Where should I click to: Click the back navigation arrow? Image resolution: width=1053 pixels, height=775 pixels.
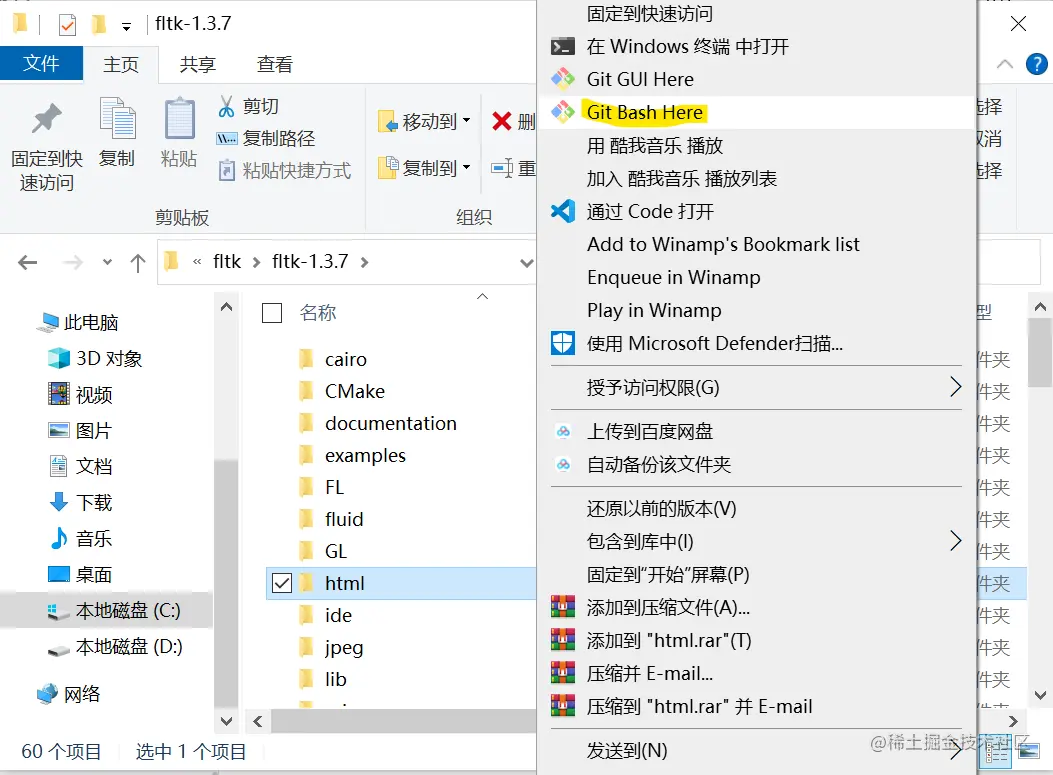click(x=27, y=261)
